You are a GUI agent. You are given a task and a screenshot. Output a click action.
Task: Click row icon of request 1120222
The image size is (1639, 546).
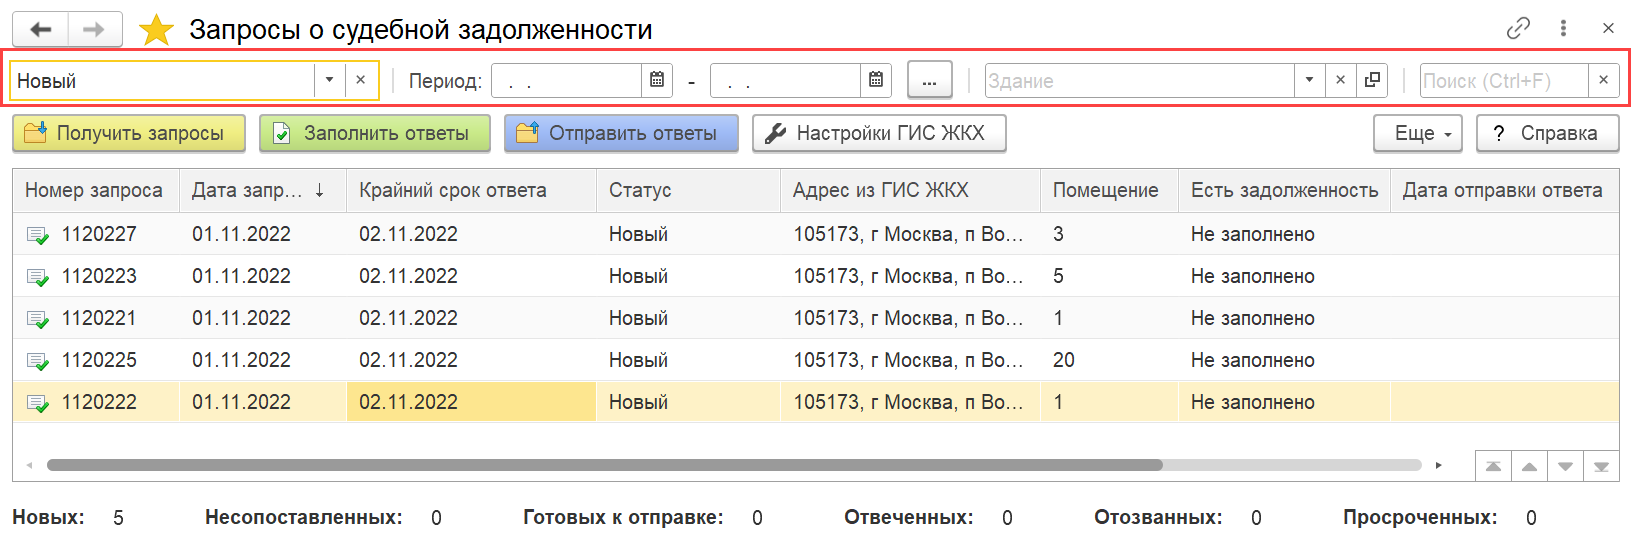click(37, 403)
